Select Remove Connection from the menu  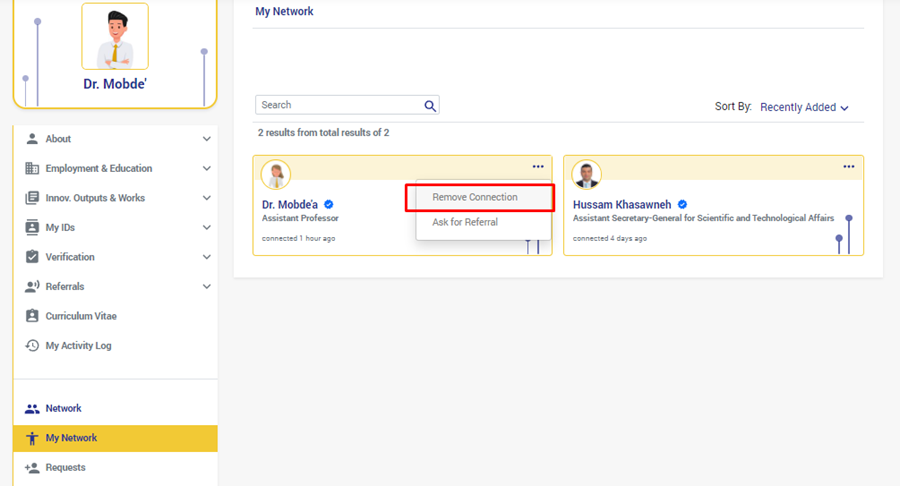pyautogui.click(x=475, y=198)
